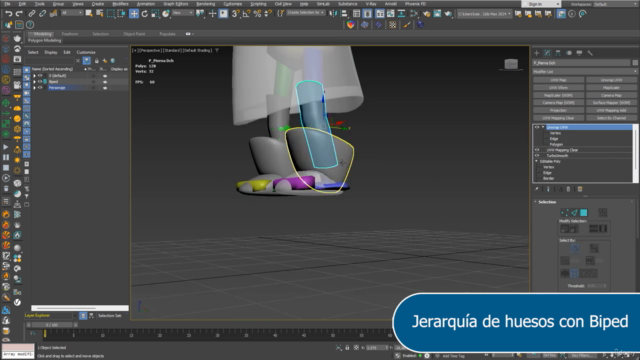Viewport: 640px width, 360px height.
Task: Switch to the Create command panel
Action: pyautogui.click(x=537, y=53)
